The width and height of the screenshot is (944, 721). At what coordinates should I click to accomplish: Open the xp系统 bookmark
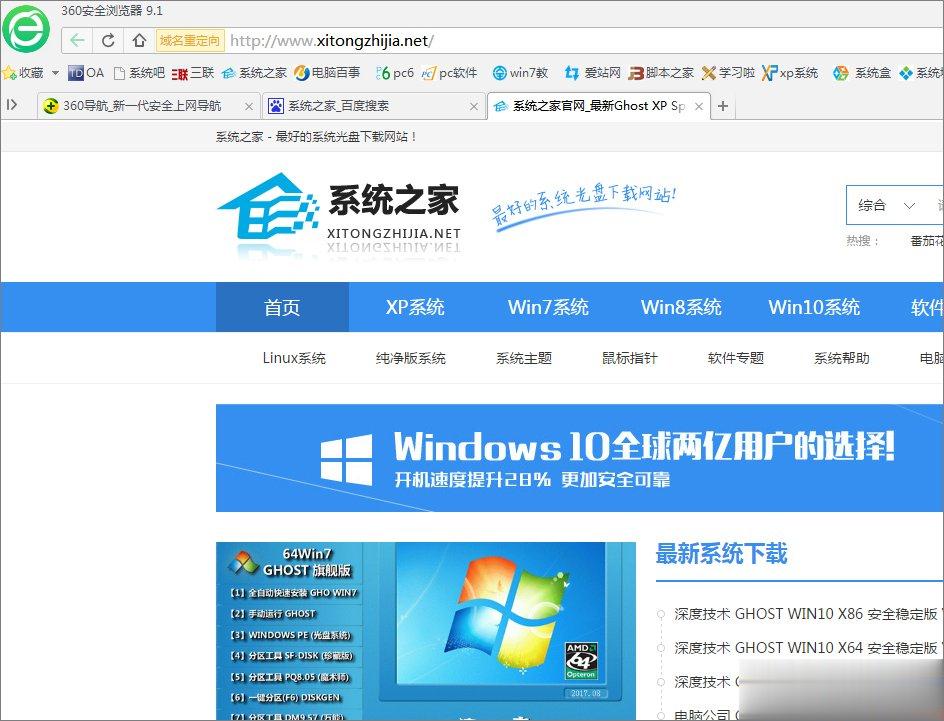[790, 73]
